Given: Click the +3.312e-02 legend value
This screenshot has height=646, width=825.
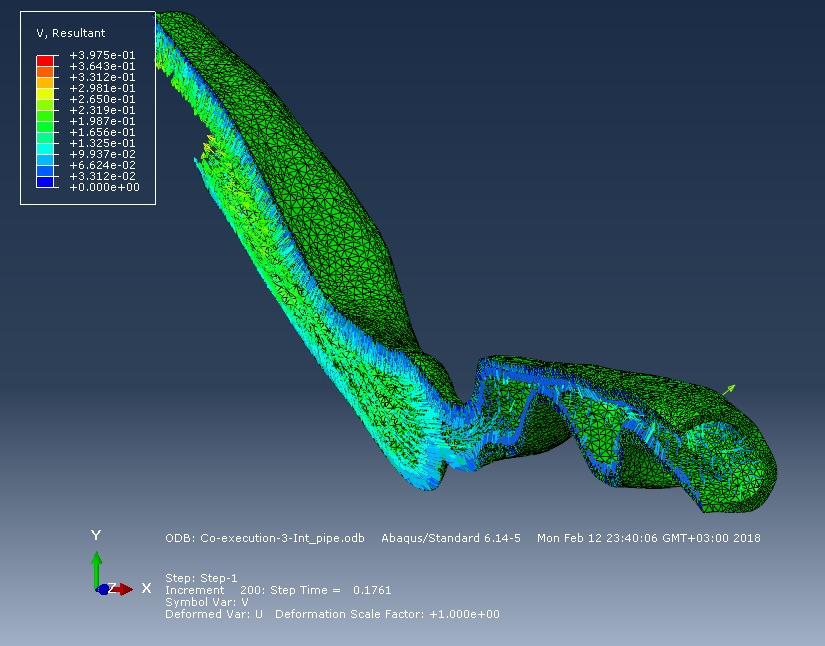Looking at the screenshot, I should [102, 176].
